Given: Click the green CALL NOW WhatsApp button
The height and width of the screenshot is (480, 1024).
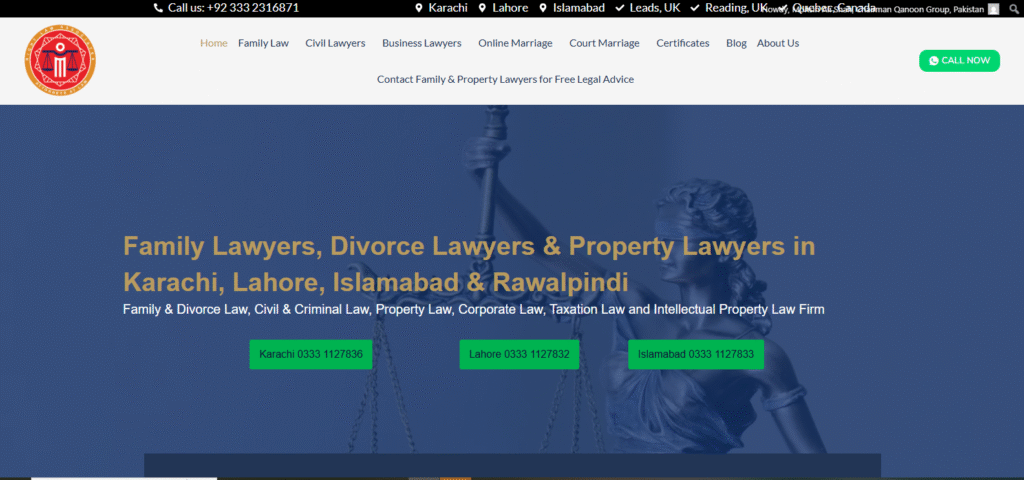Looking at the screenshot, I should [959, 61].
